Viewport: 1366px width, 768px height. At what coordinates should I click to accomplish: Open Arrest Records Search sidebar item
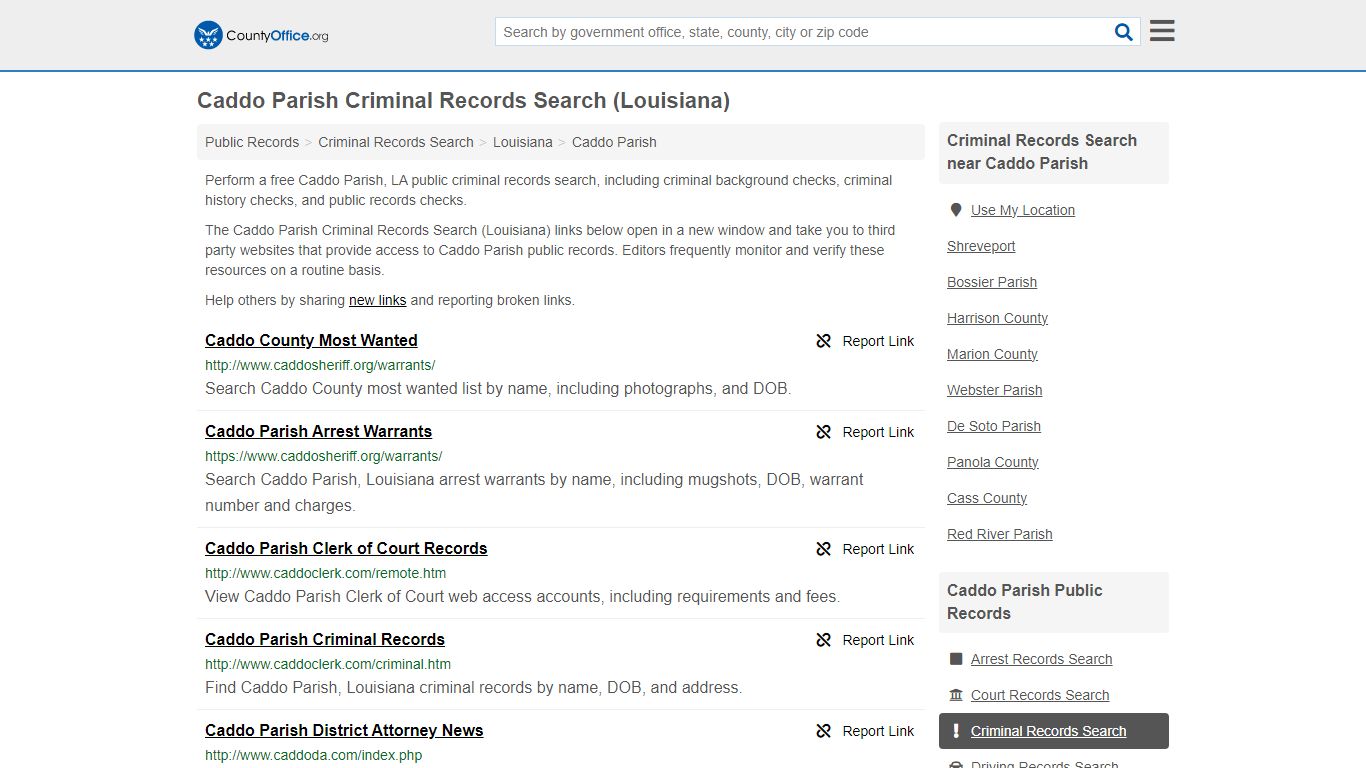point(1041,659)
